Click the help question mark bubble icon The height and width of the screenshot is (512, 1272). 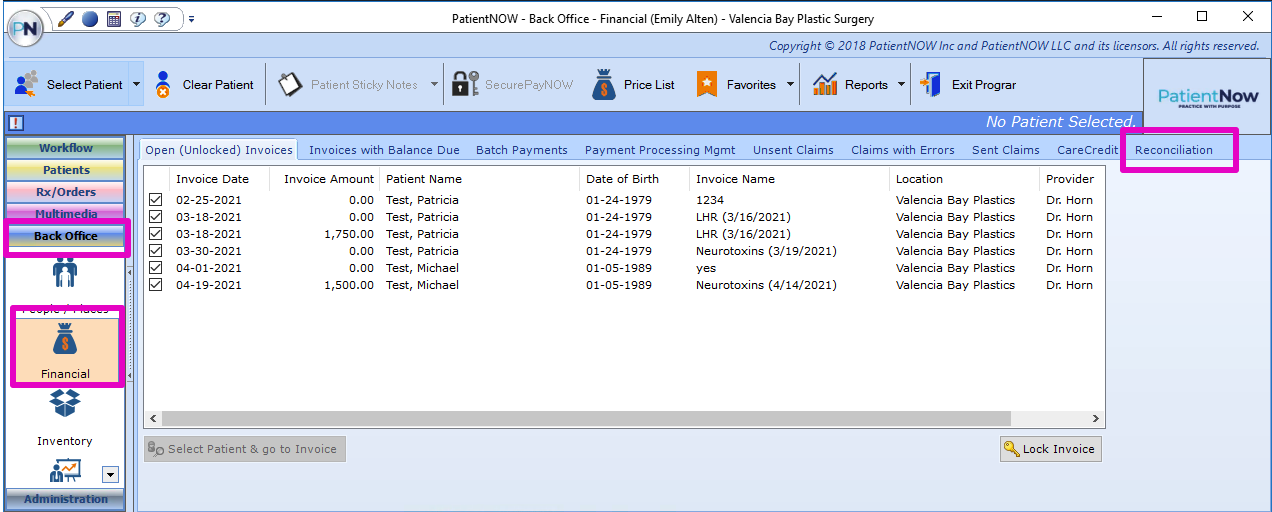pyautogui.click(x=161, y=18)
